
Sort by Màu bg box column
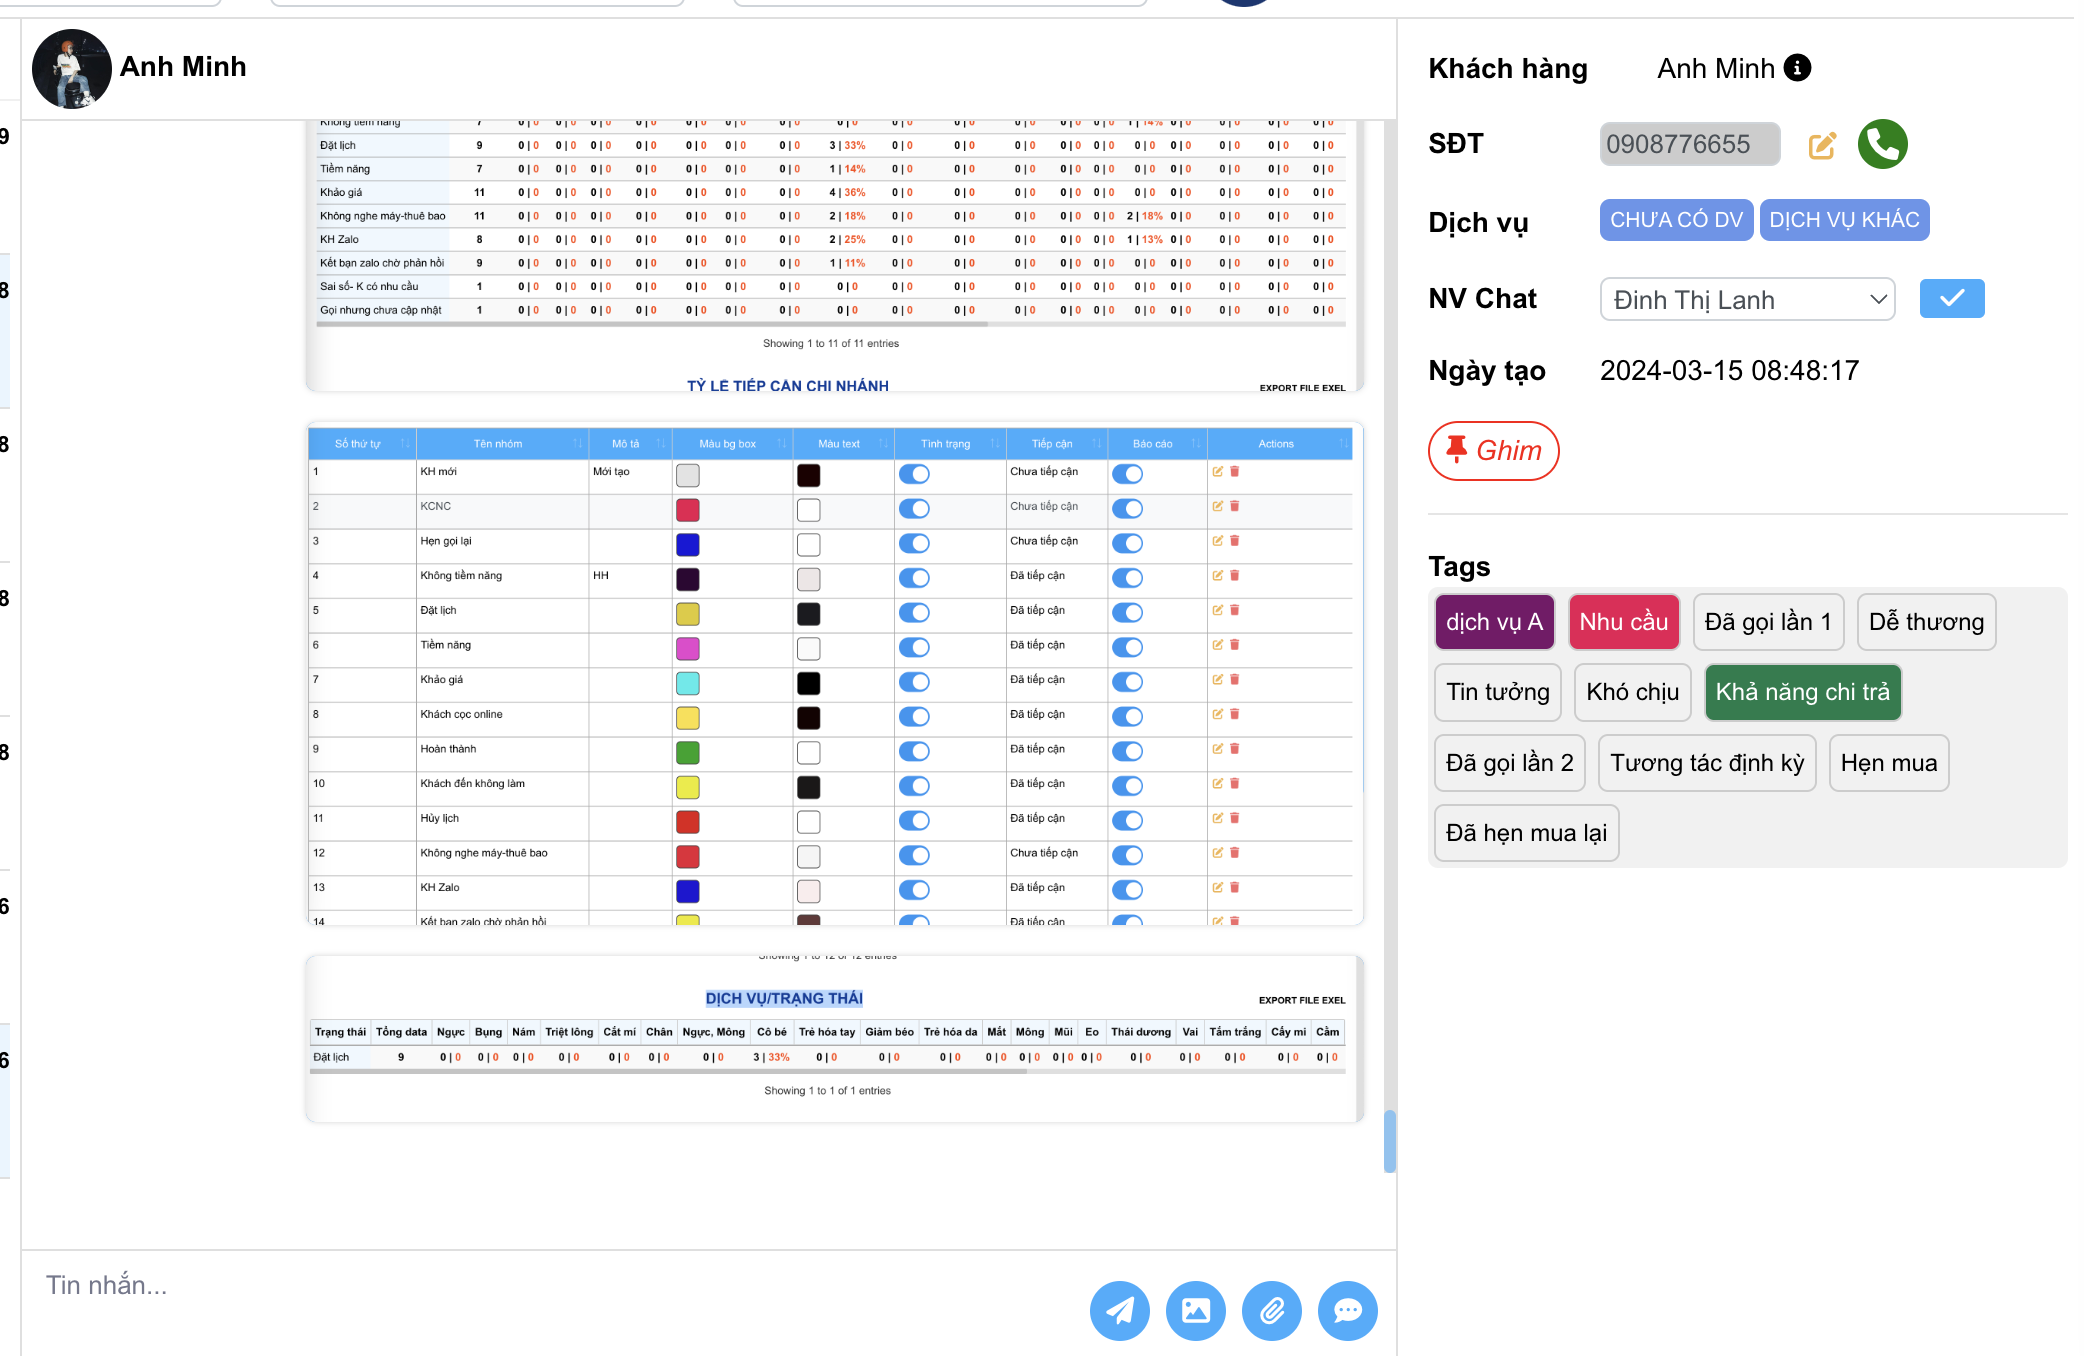732,444
